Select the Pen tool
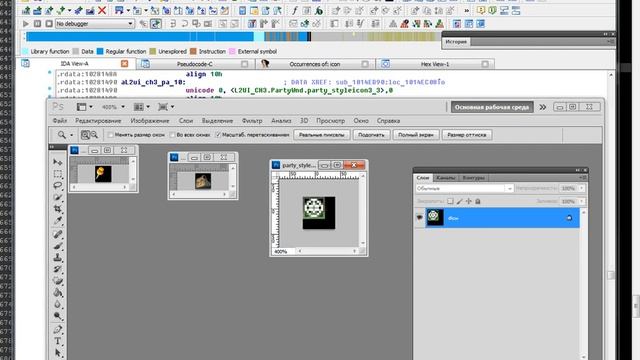The height and width of the screenshot is (360, 640). click(x=58, y=329)
